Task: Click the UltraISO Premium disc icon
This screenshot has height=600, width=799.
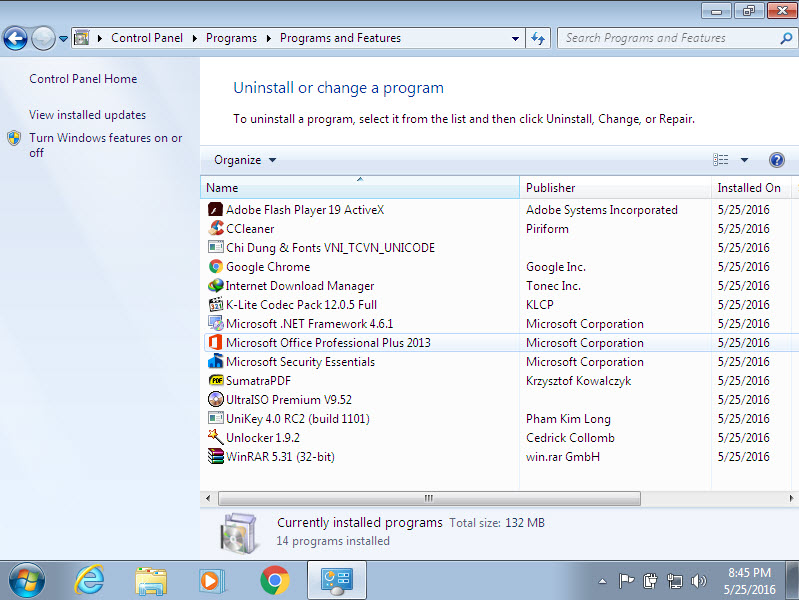Action: click(216, 399)
